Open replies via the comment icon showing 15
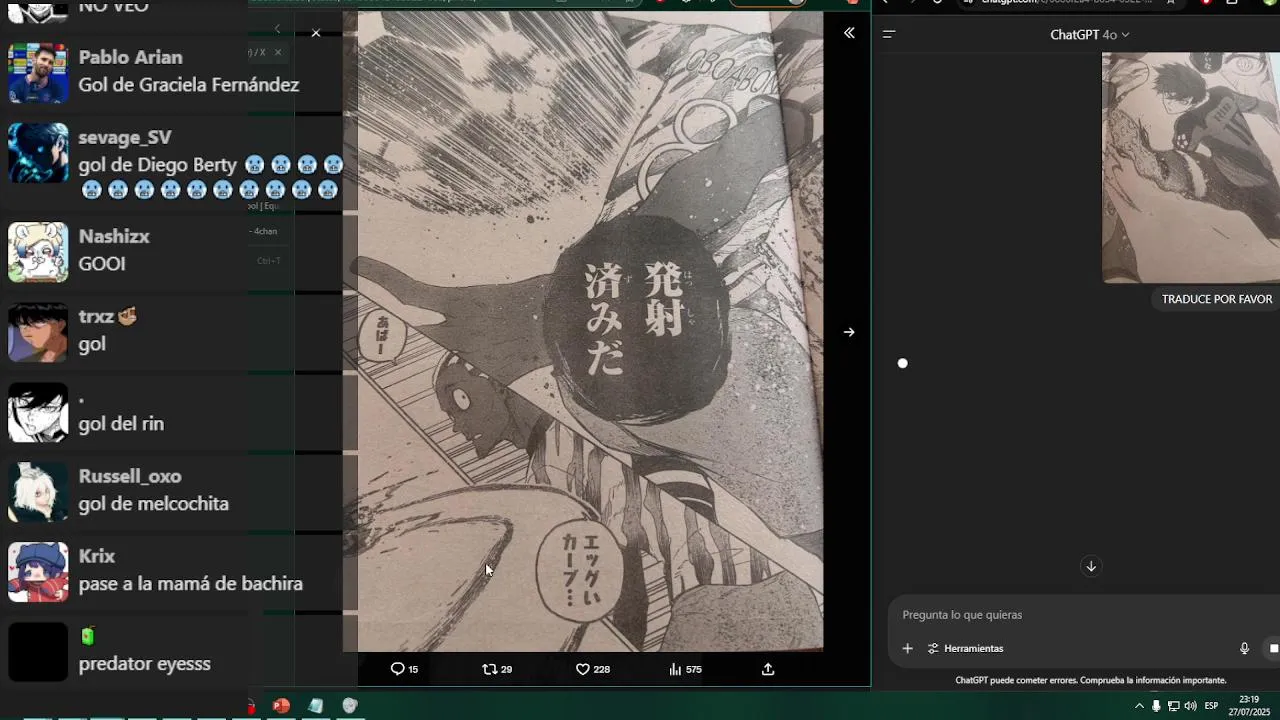Image resolution: width=1280 pixels, height=720 pixels. point(404,669)
